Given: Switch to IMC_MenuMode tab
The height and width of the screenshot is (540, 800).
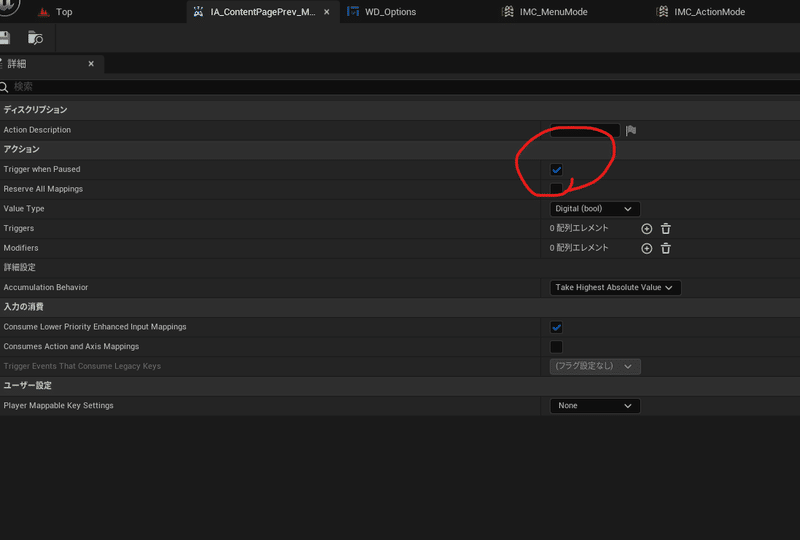Looking at the screenshot, I should pyautogui.click(x=545, y=12).
